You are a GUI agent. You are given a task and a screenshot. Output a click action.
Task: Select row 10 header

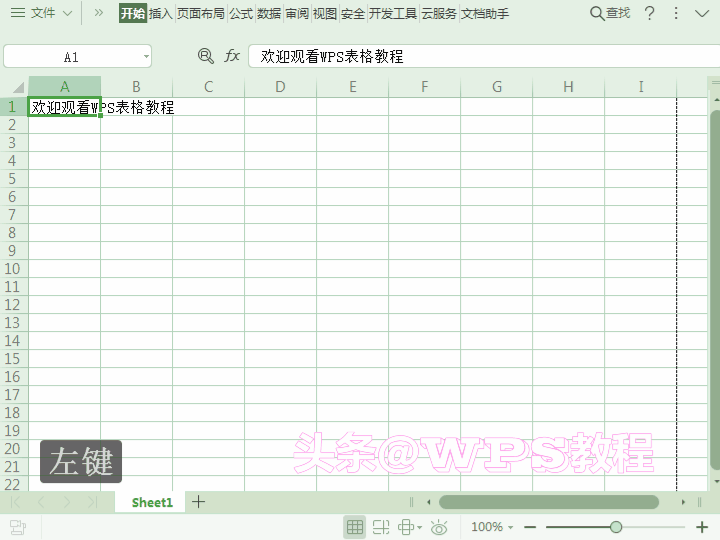pos(13,269)
